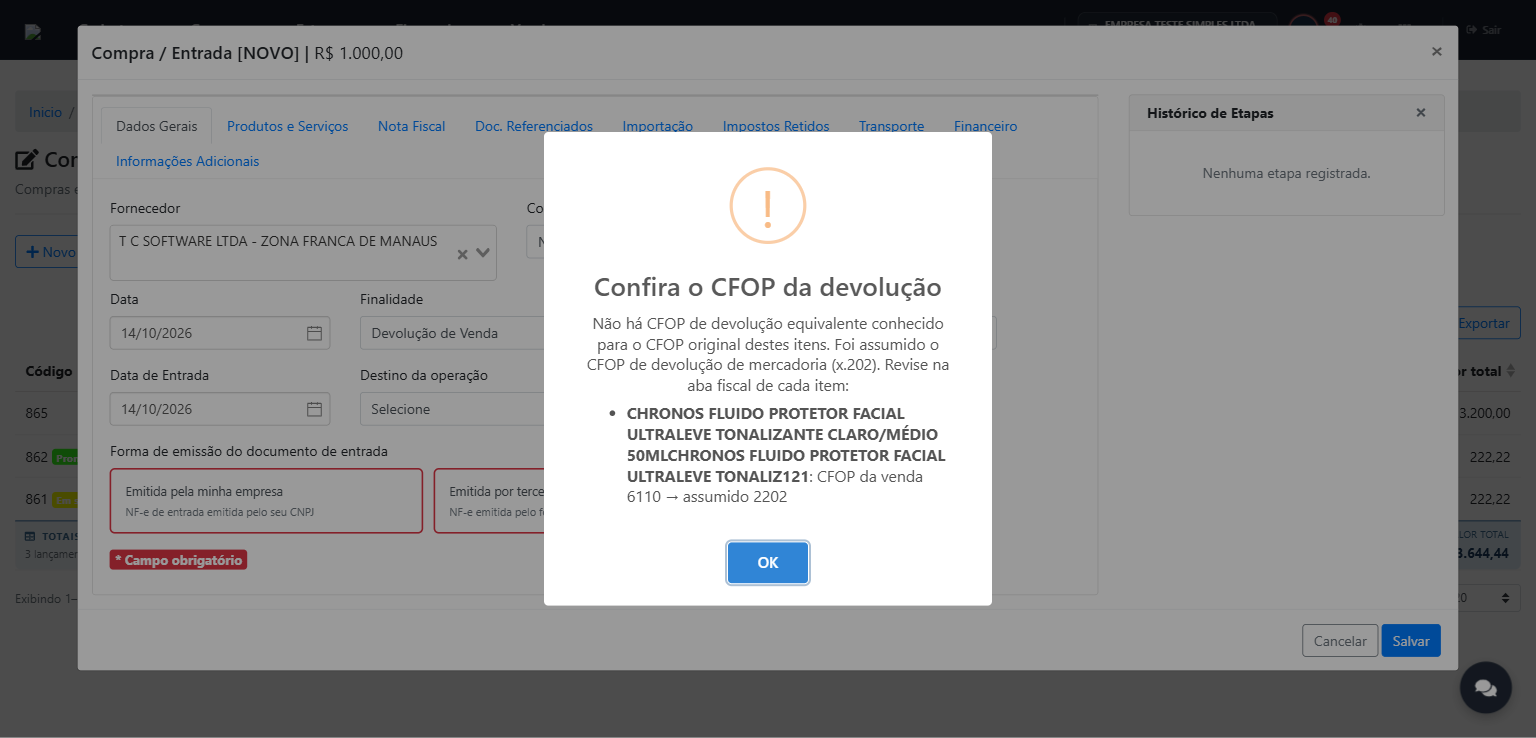Close the Compra / Entrada modal
This screenshot has height=738, width=1536.
pyautogui.click(x=1436, y=51)
